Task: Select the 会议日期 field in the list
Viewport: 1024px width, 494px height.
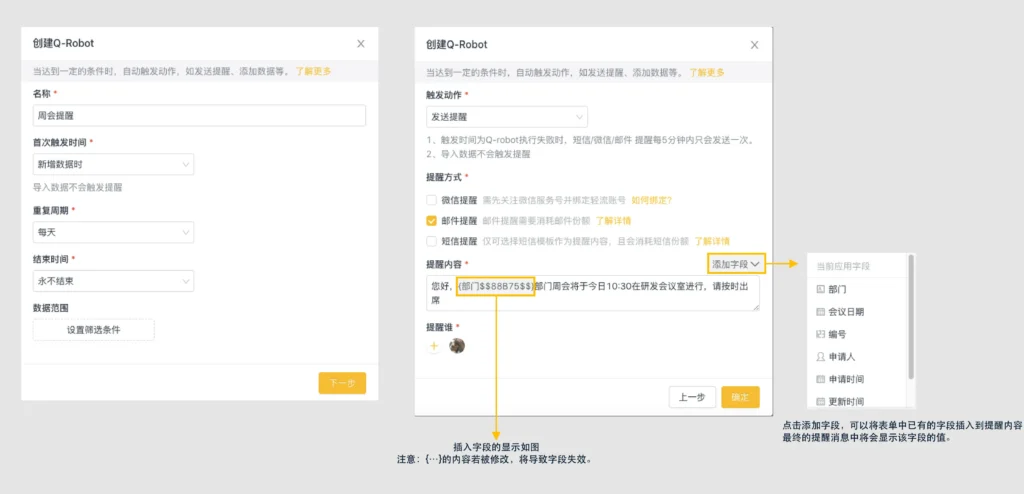Action: tap(846, 312)
